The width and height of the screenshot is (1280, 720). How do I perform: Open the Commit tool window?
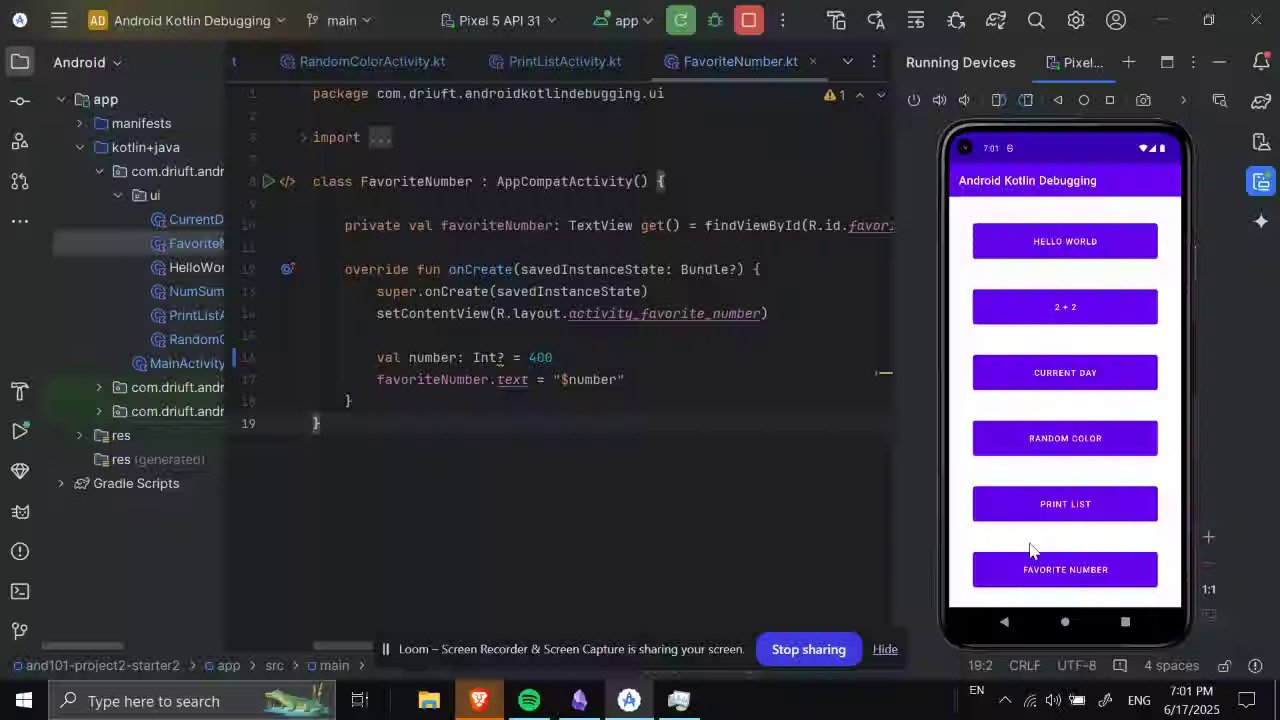point(20,101)
